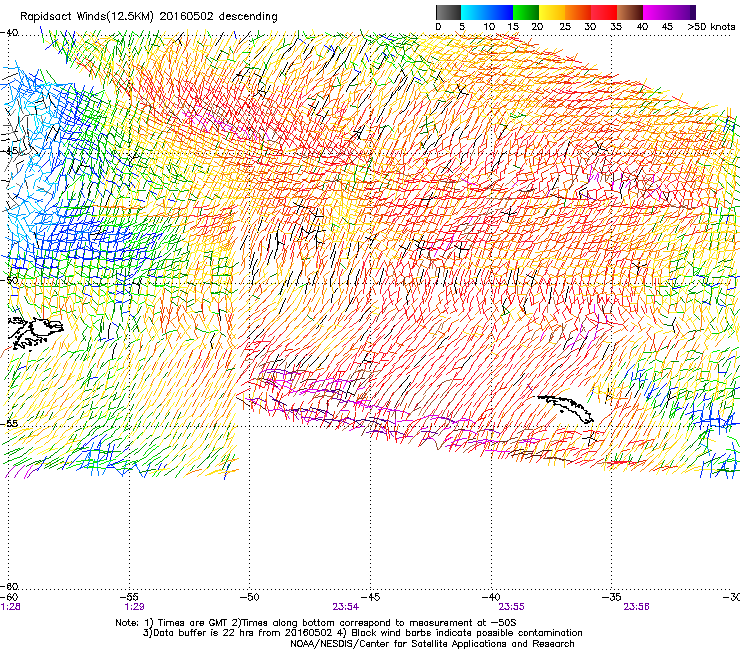Click the purple '1:29' time stamp
The width and height of the screenshot is (740, 650).
point(134,607)
